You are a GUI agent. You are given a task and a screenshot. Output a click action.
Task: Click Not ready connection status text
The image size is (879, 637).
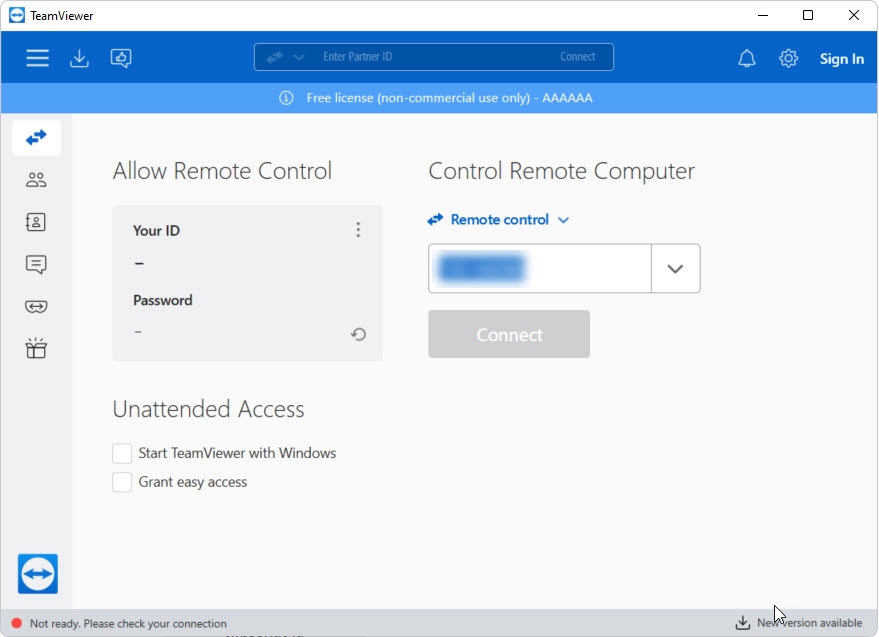[x=128, y=624]
